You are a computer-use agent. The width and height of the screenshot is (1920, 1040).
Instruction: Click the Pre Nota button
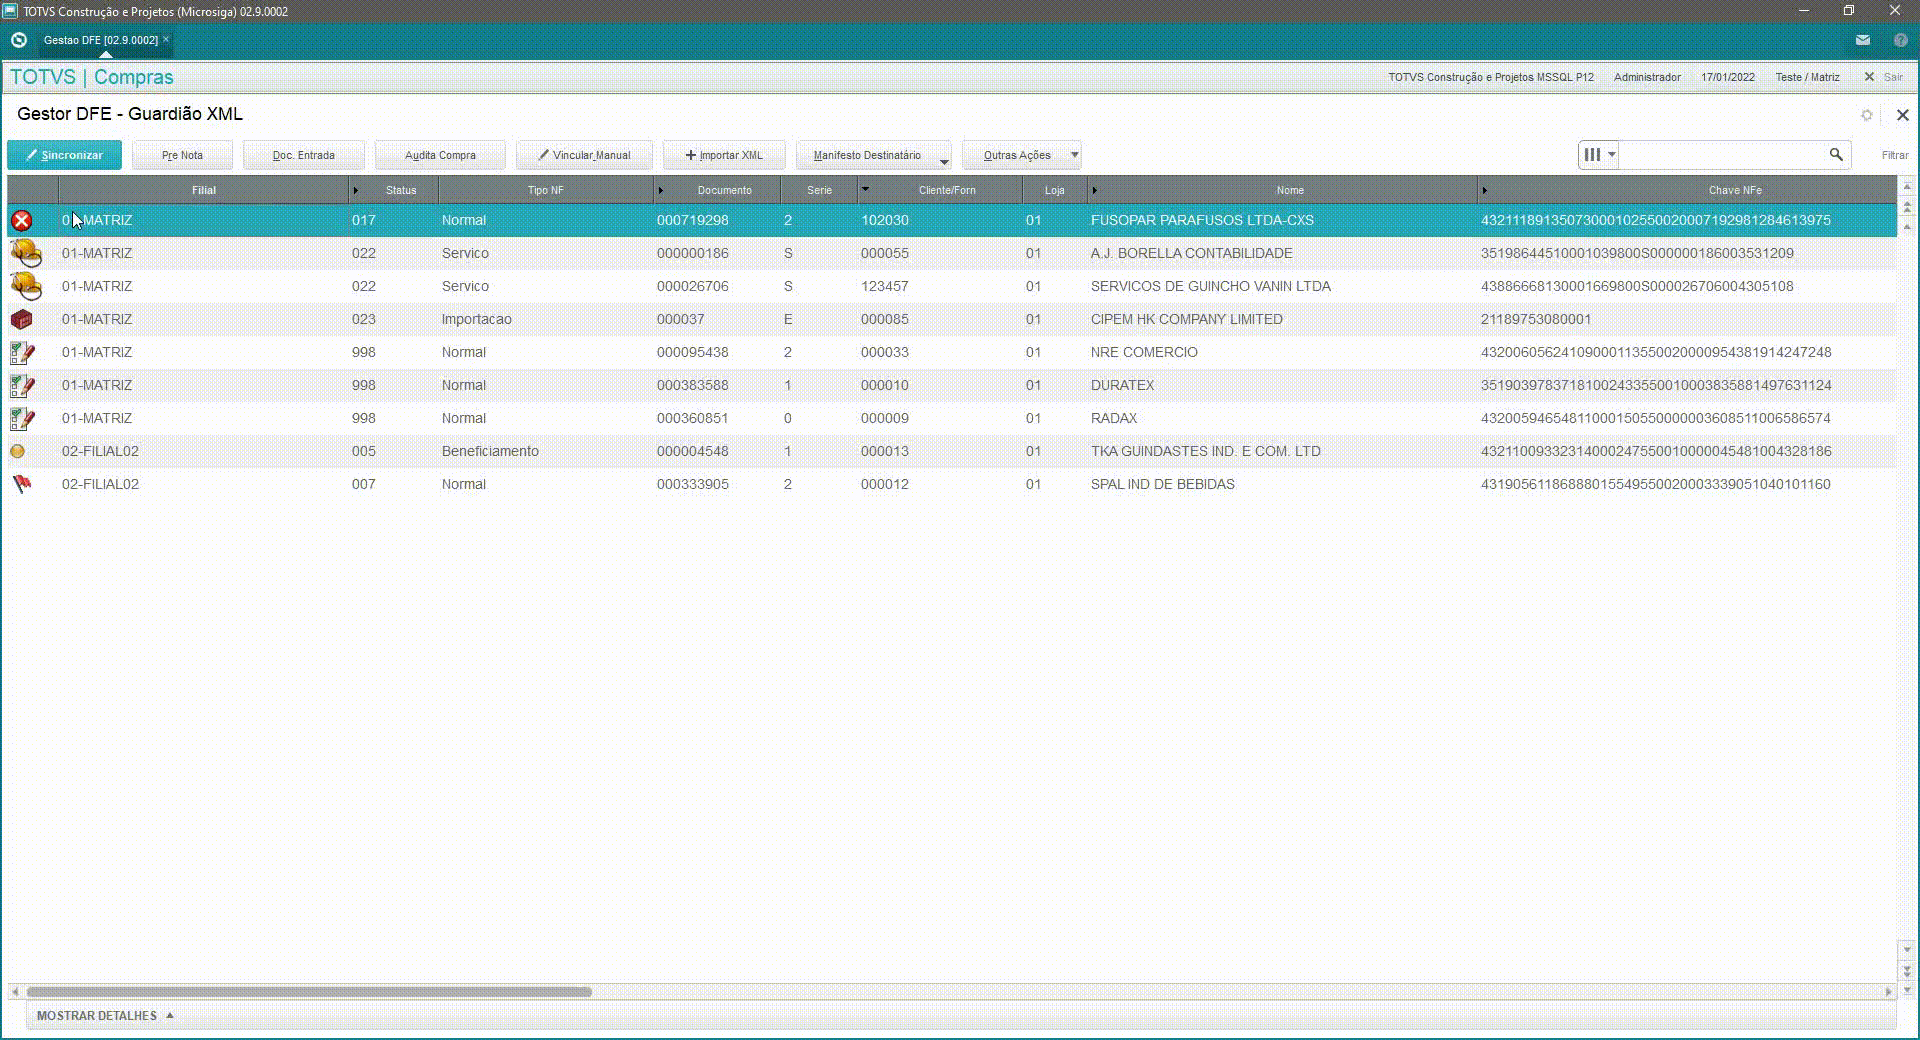point(182,155)
